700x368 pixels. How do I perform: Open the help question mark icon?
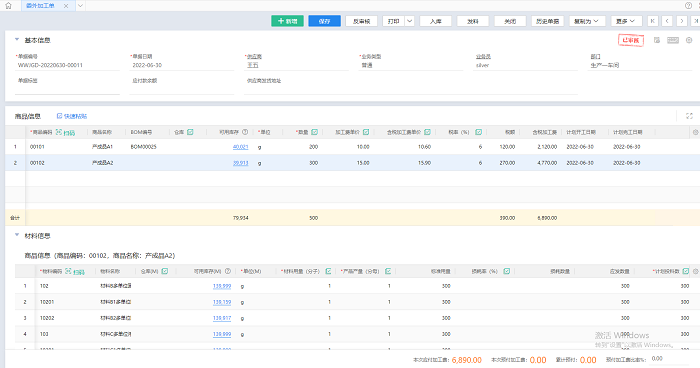point(688,6)
